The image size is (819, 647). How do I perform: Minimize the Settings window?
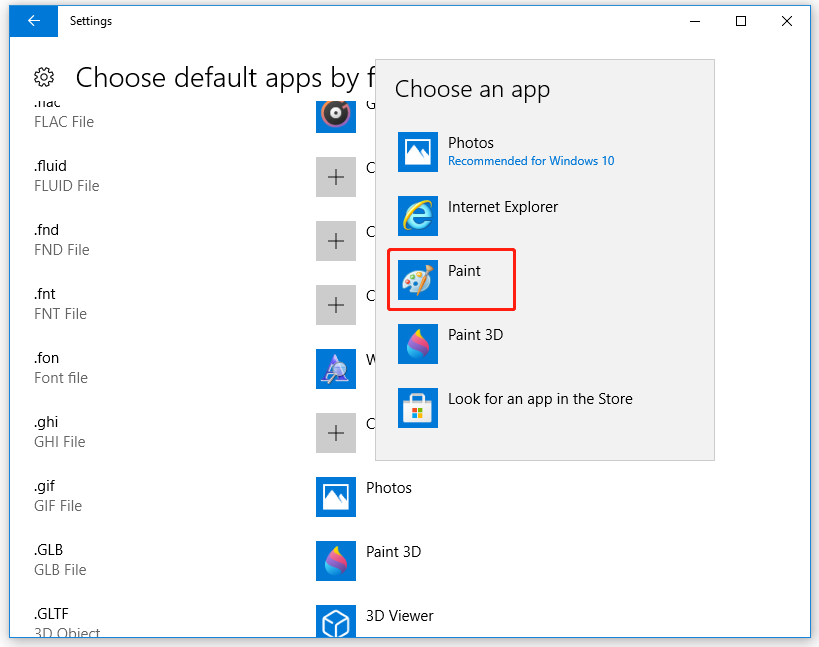coord(695,21)
